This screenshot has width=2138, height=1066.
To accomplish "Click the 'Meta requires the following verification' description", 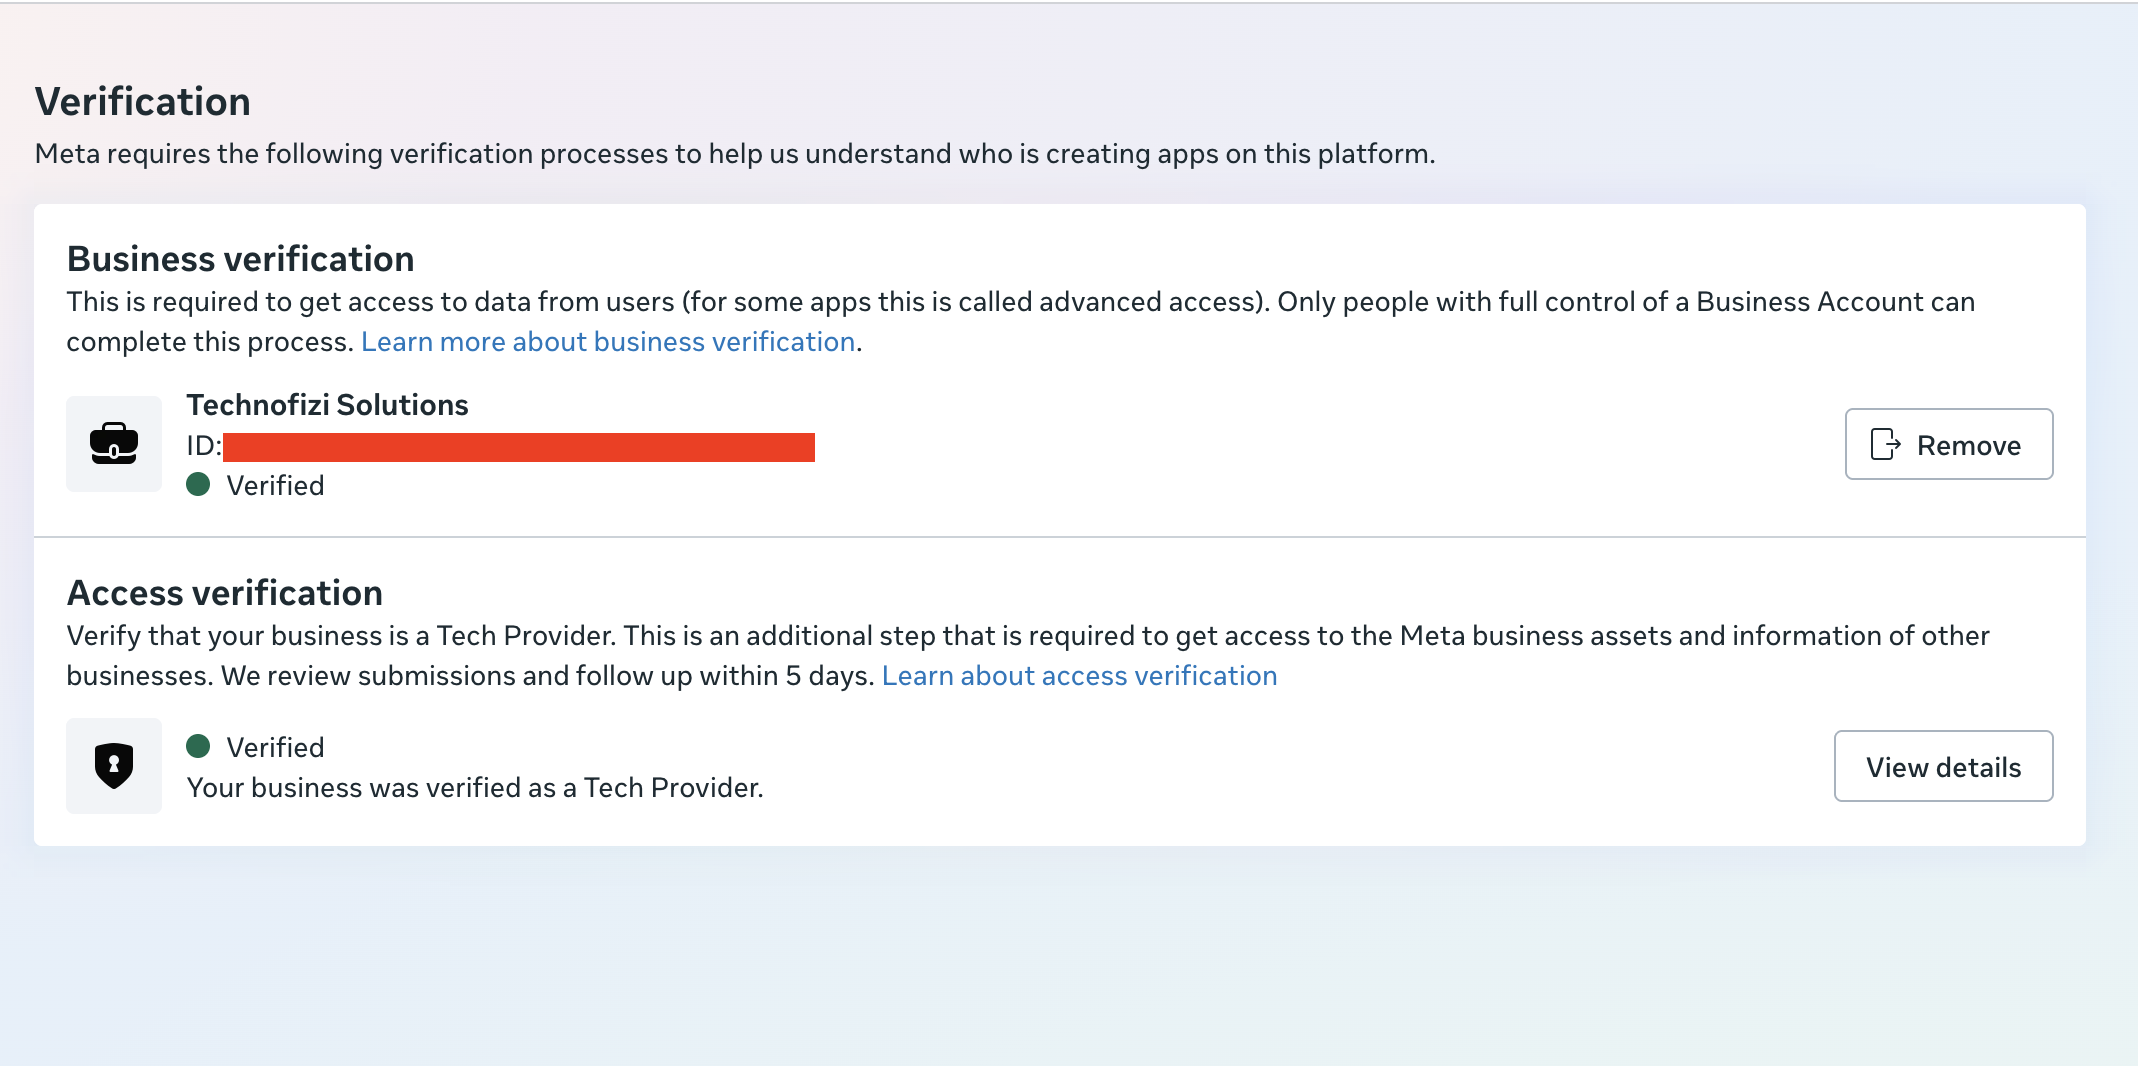I will point(735,154).
